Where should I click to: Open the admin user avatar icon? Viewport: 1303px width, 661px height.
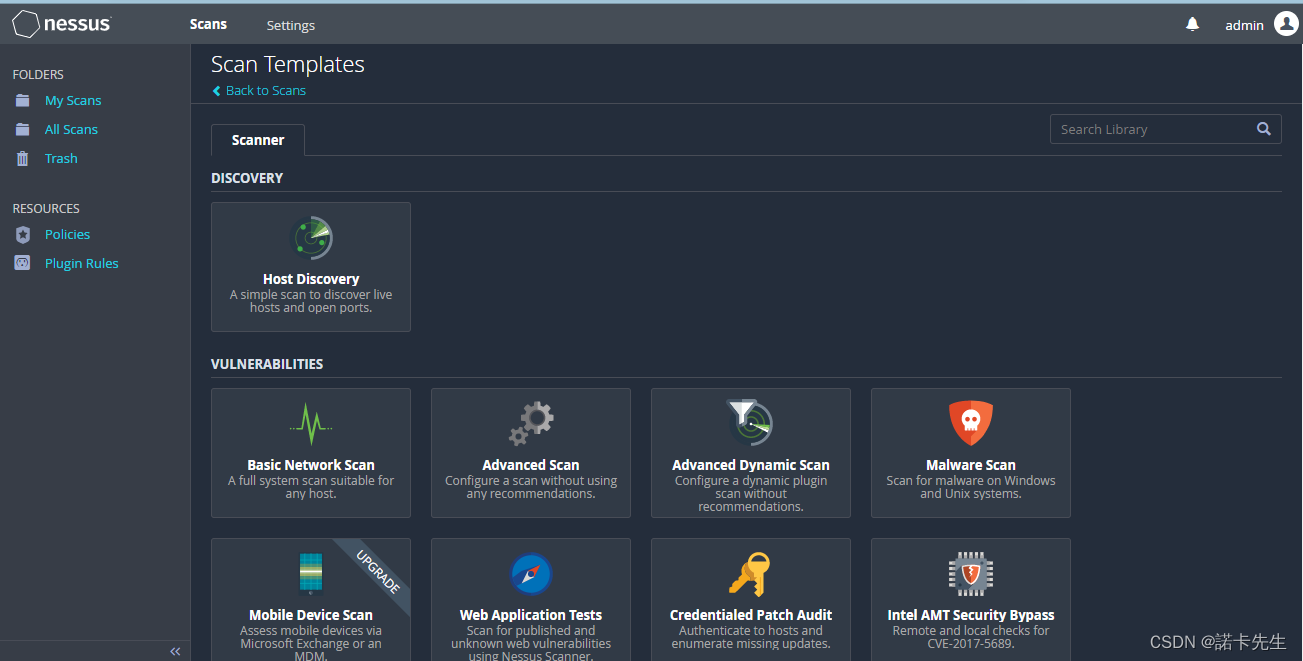1286,24
